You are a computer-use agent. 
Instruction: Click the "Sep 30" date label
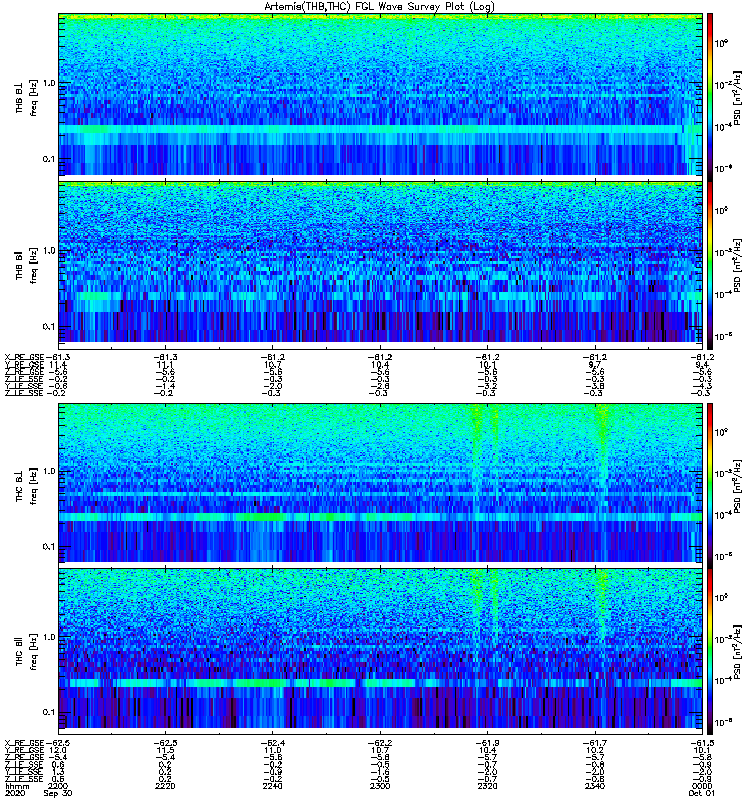click(58, 793)
